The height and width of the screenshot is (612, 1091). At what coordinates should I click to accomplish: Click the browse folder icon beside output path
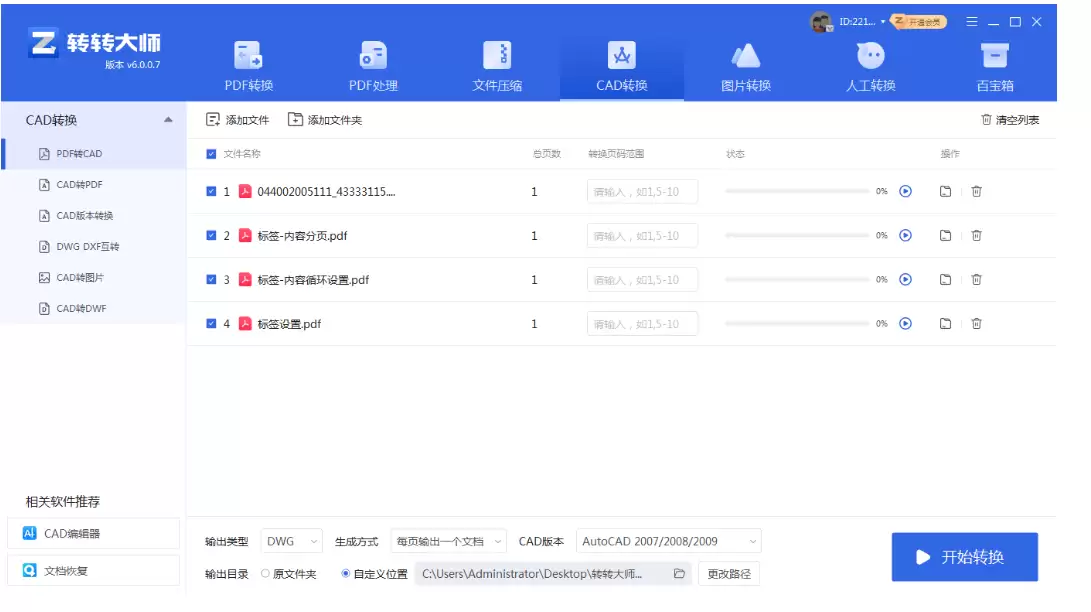click(x=679, y=574)
